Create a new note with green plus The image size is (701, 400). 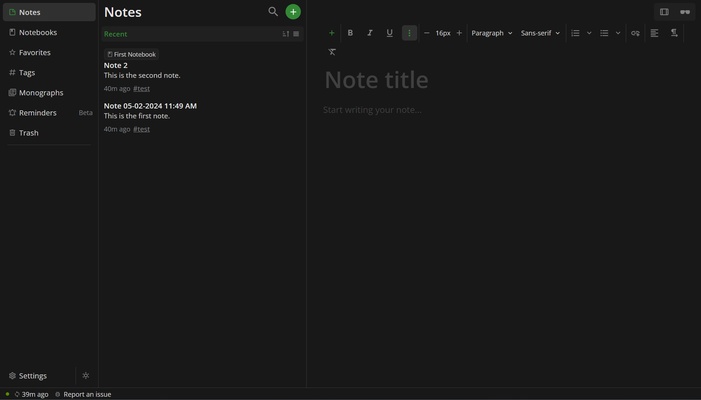(x=293, y=12)
